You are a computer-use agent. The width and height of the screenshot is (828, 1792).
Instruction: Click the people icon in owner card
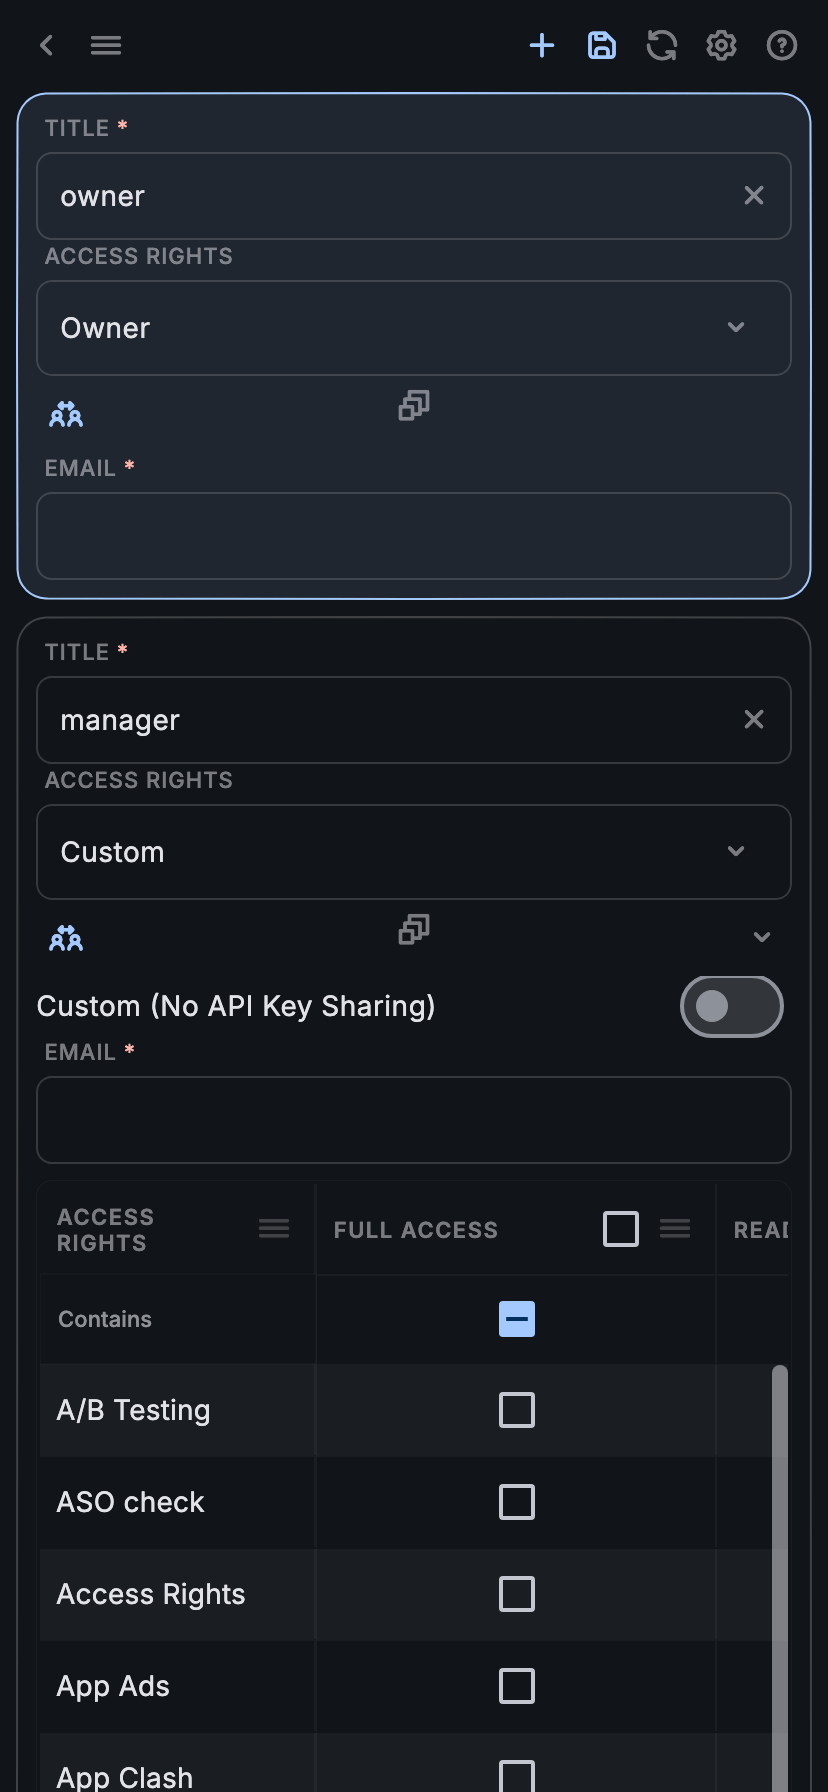coord(66,414)
